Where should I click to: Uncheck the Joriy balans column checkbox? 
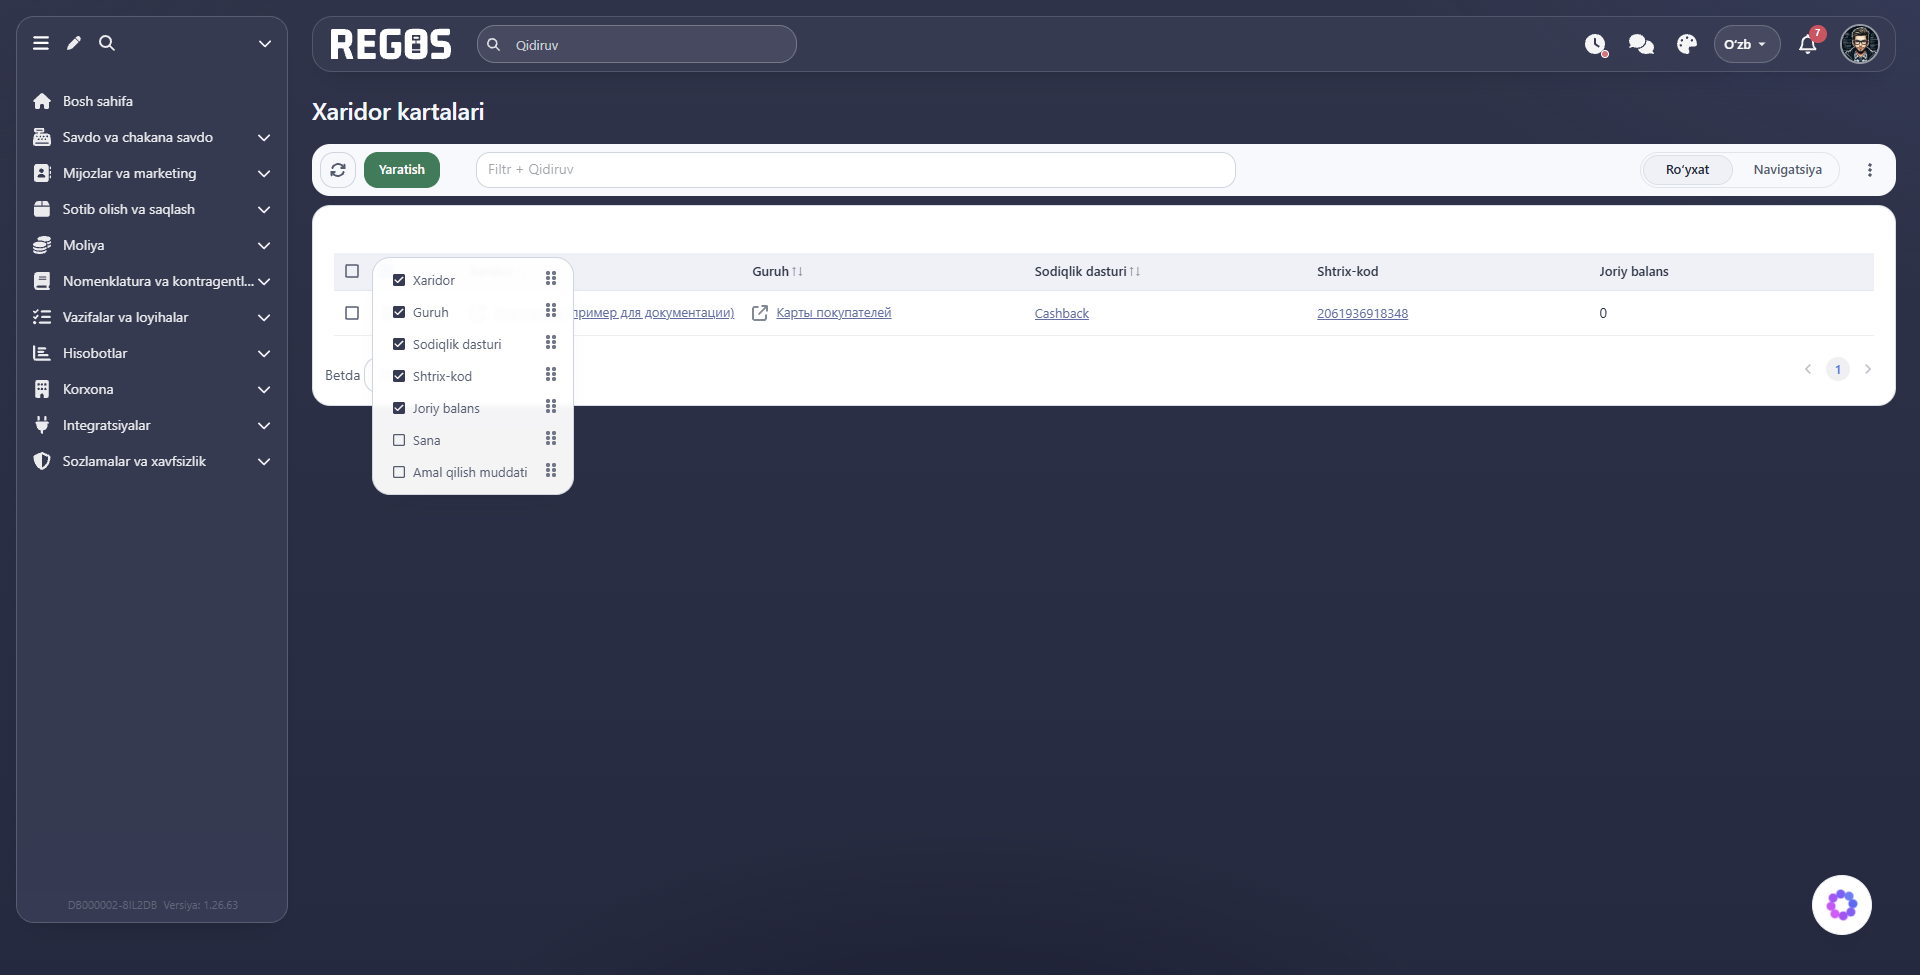399,408
